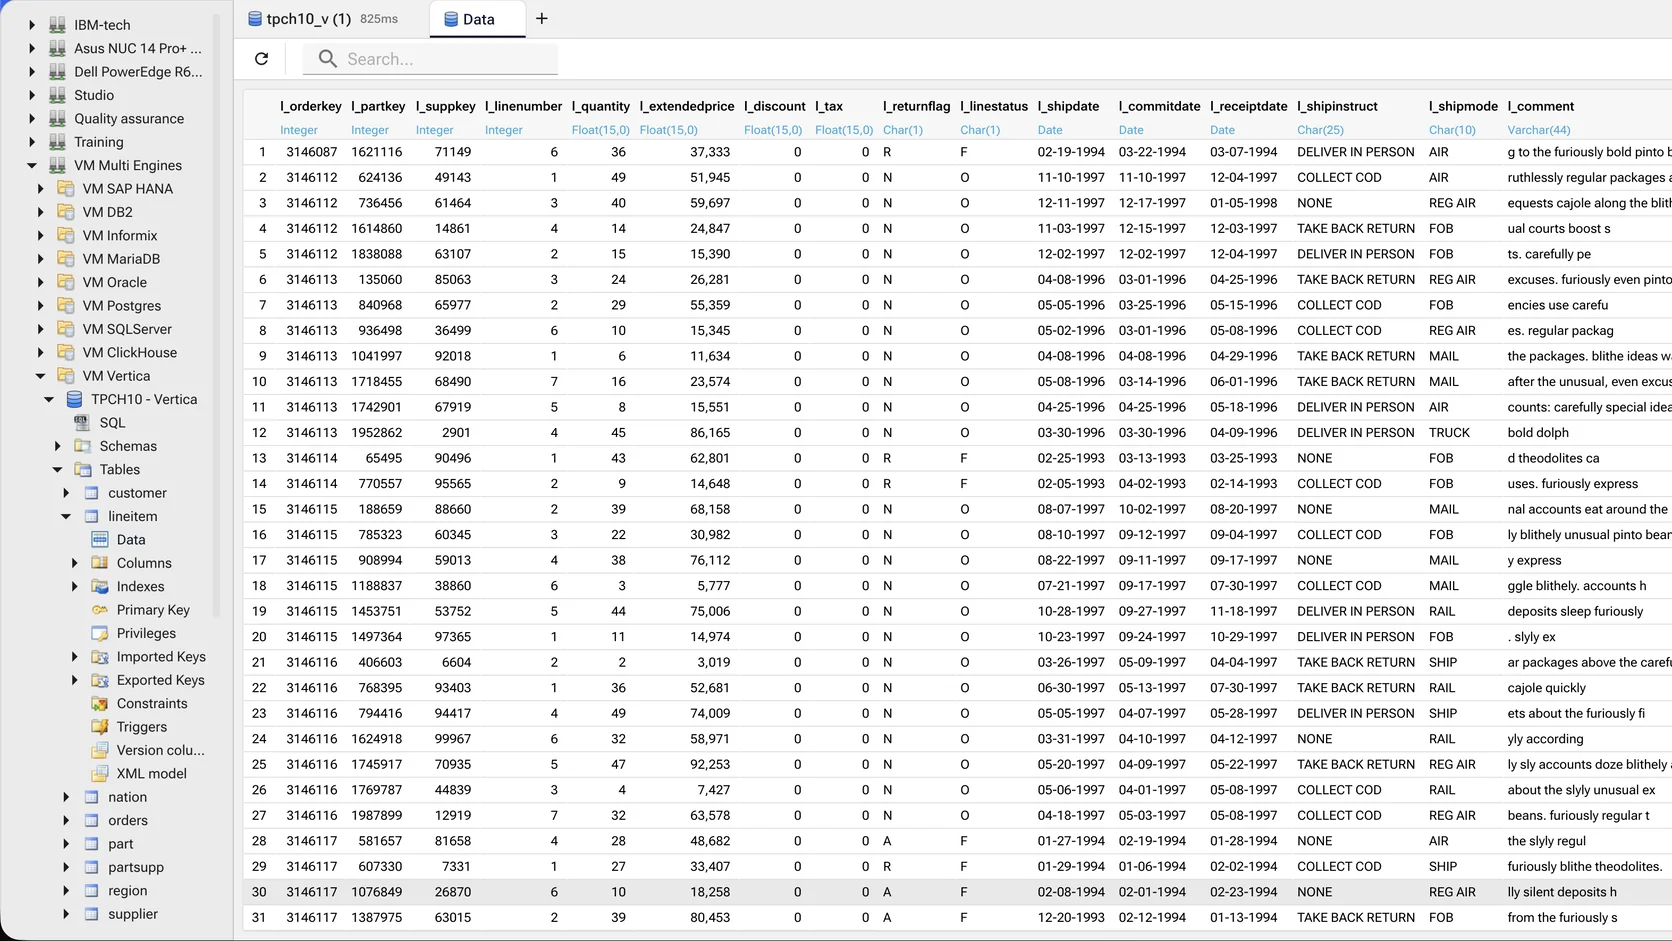Click comment cell 'bold dolph'

pyautogui.click(x=1538, y=433)
